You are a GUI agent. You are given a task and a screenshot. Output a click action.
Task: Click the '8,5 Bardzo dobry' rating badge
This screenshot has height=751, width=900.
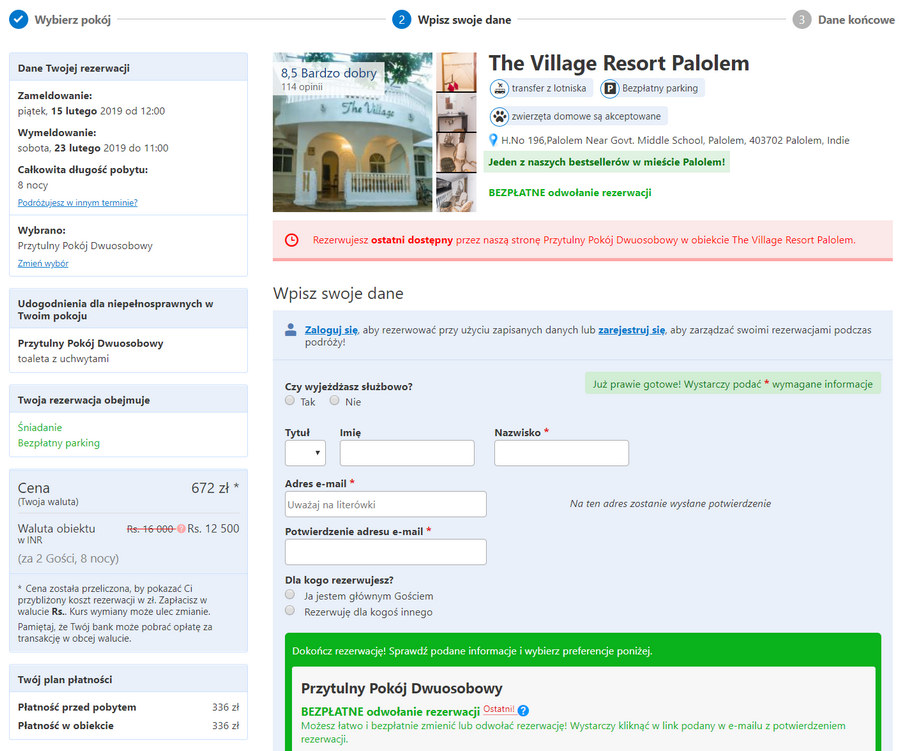point(329,73)
